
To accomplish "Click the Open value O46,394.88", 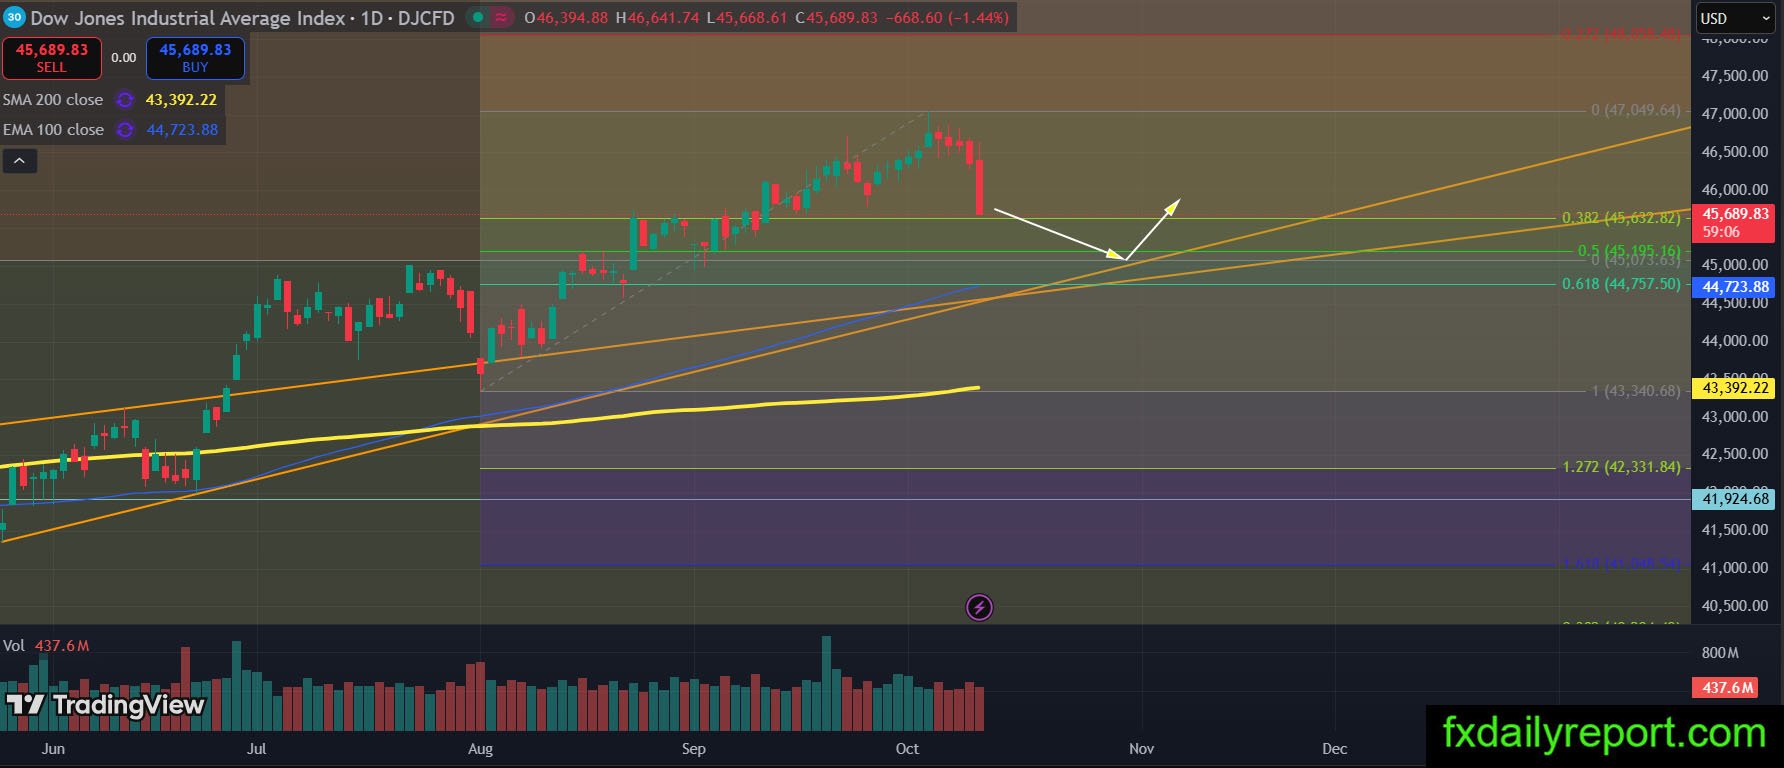I will click(x=566, y=18).
